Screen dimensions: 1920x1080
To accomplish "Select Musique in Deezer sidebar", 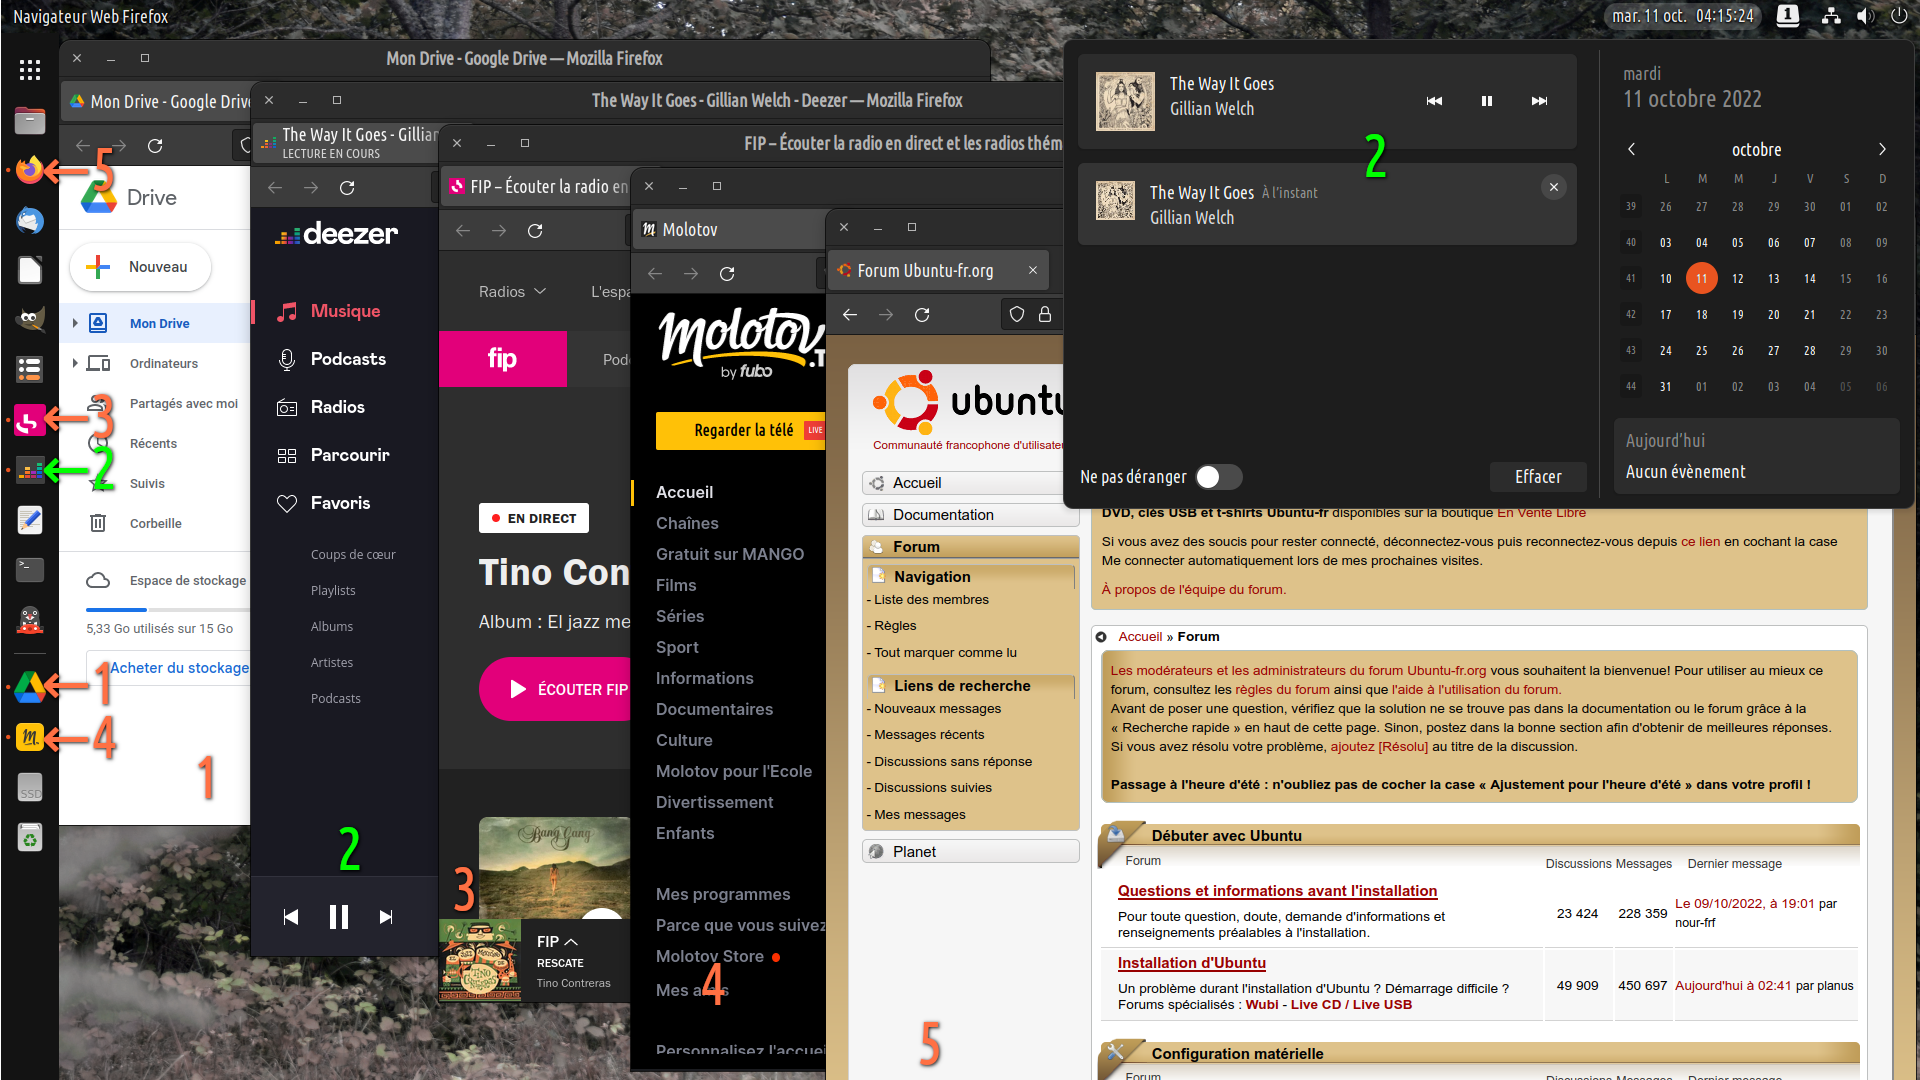I will [345, 311].
